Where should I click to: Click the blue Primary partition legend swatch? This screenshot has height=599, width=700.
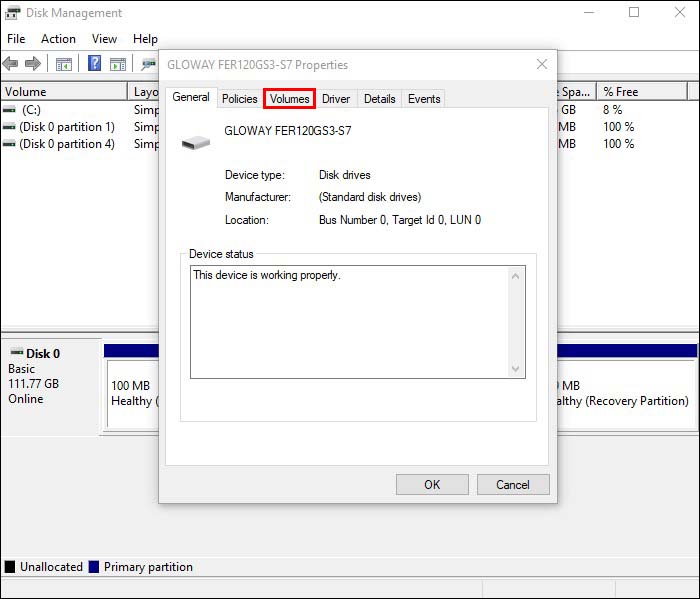94,567
